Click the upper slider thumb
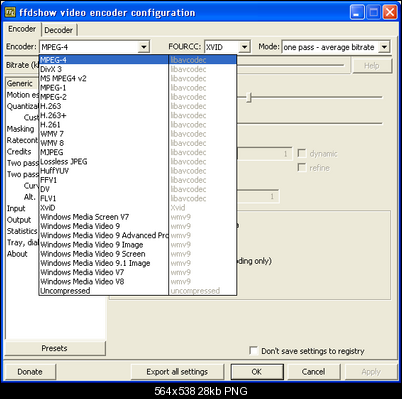The width and height of the screenshot is (402, 399). (x=249, y=98)
